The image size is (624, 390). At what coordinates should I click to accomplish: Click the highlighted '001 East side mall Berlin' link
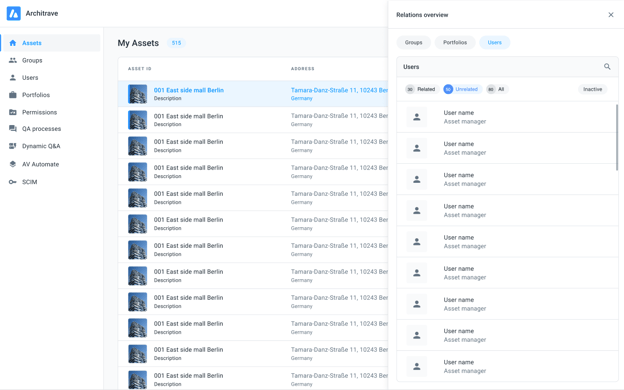[189, 90]
